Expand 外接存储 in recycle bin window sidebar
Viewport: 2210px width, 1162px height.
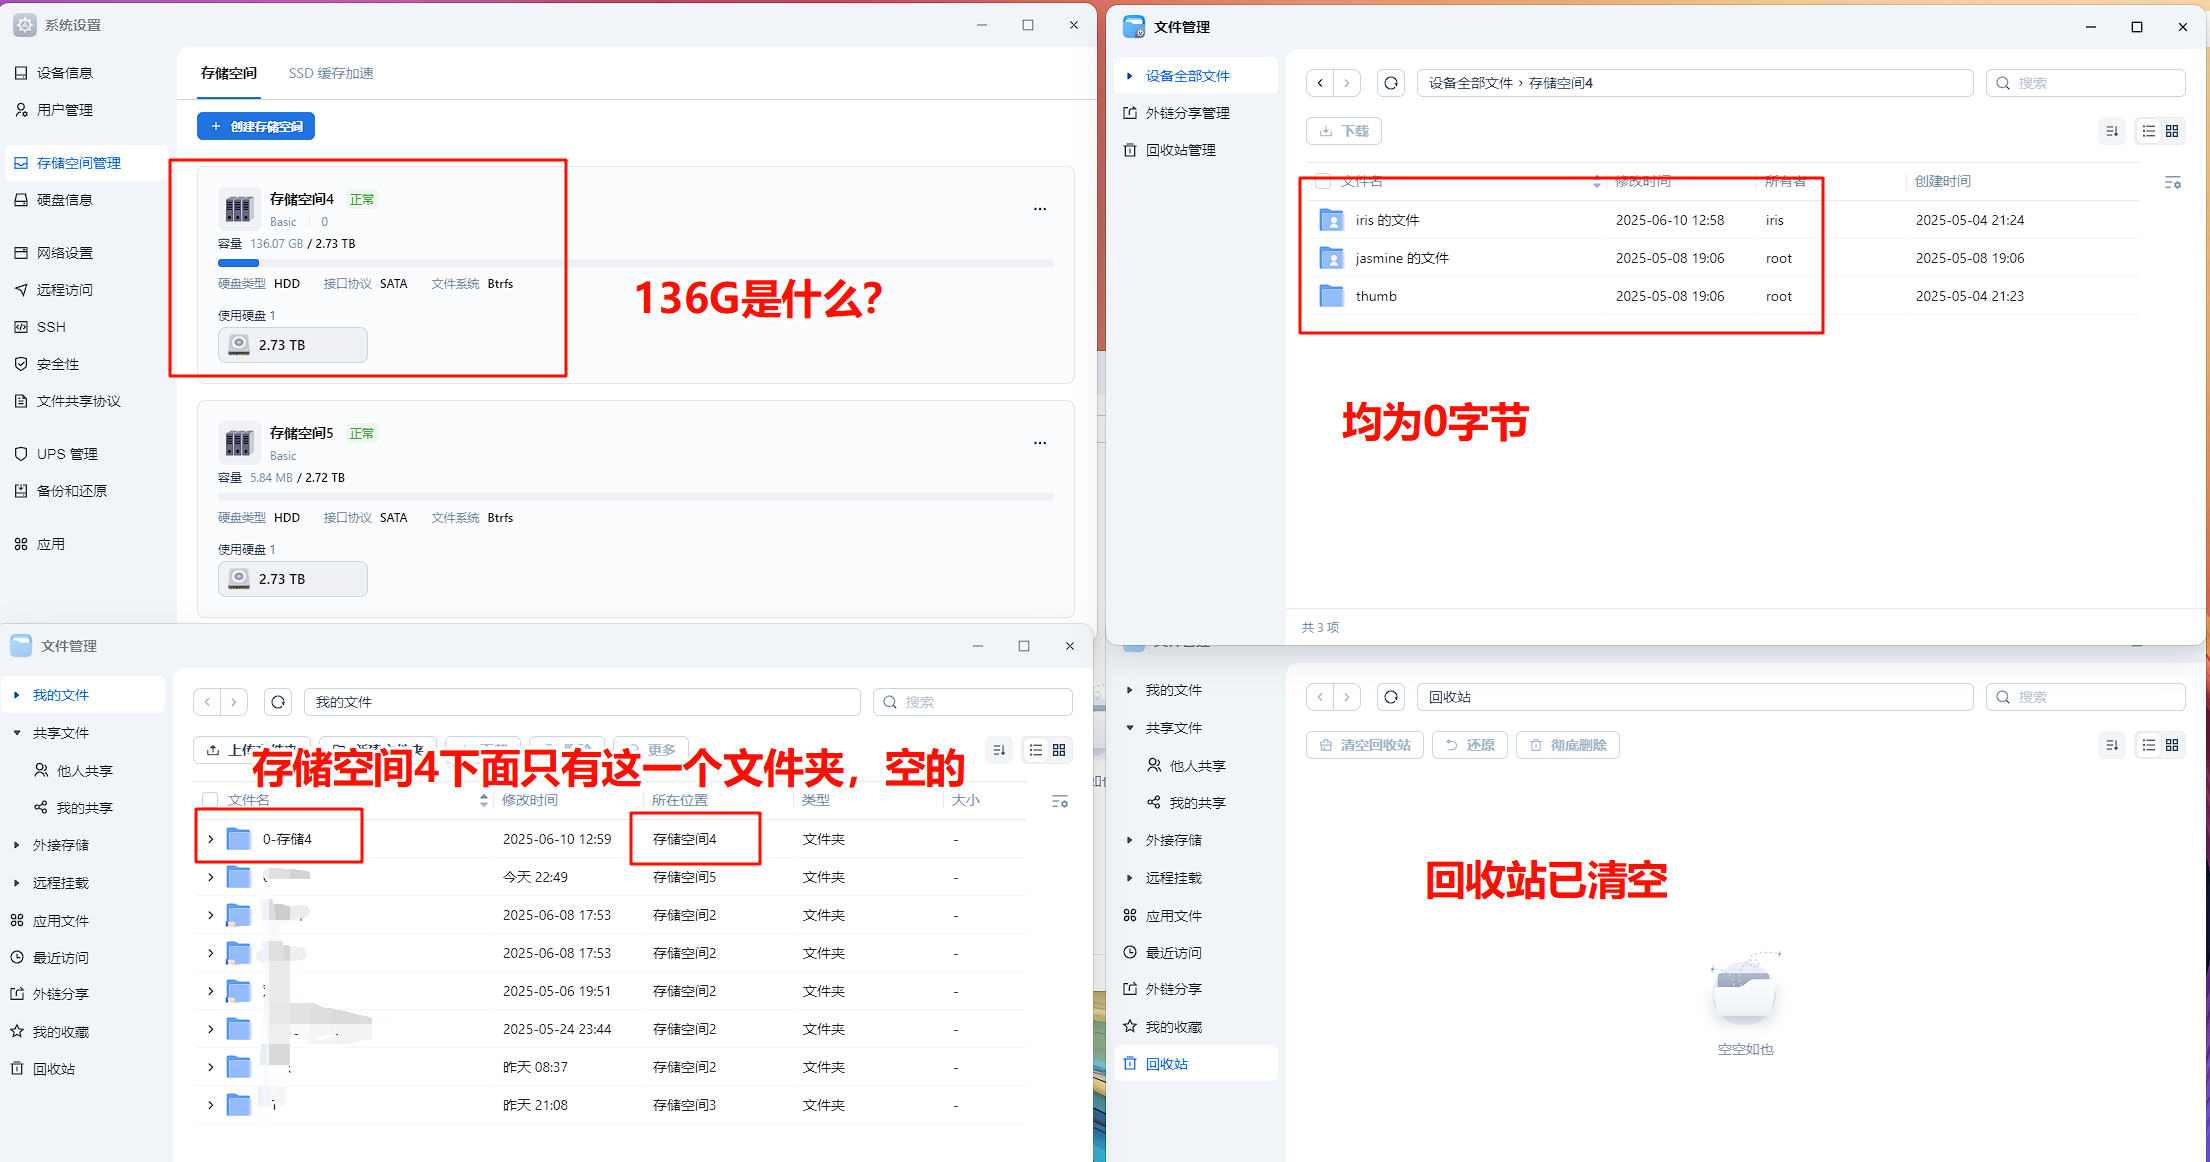coord(1130,840)
